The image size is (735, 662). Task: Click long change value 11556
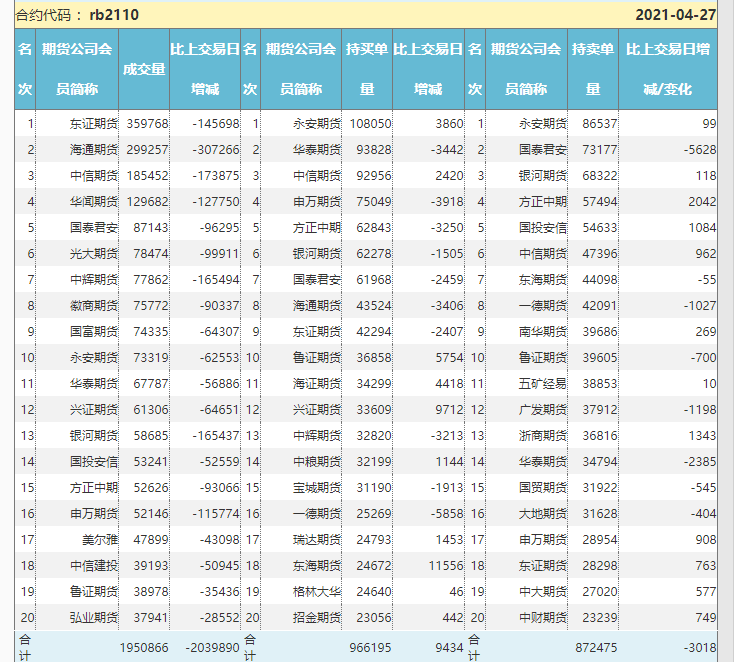tap(446, 566)
